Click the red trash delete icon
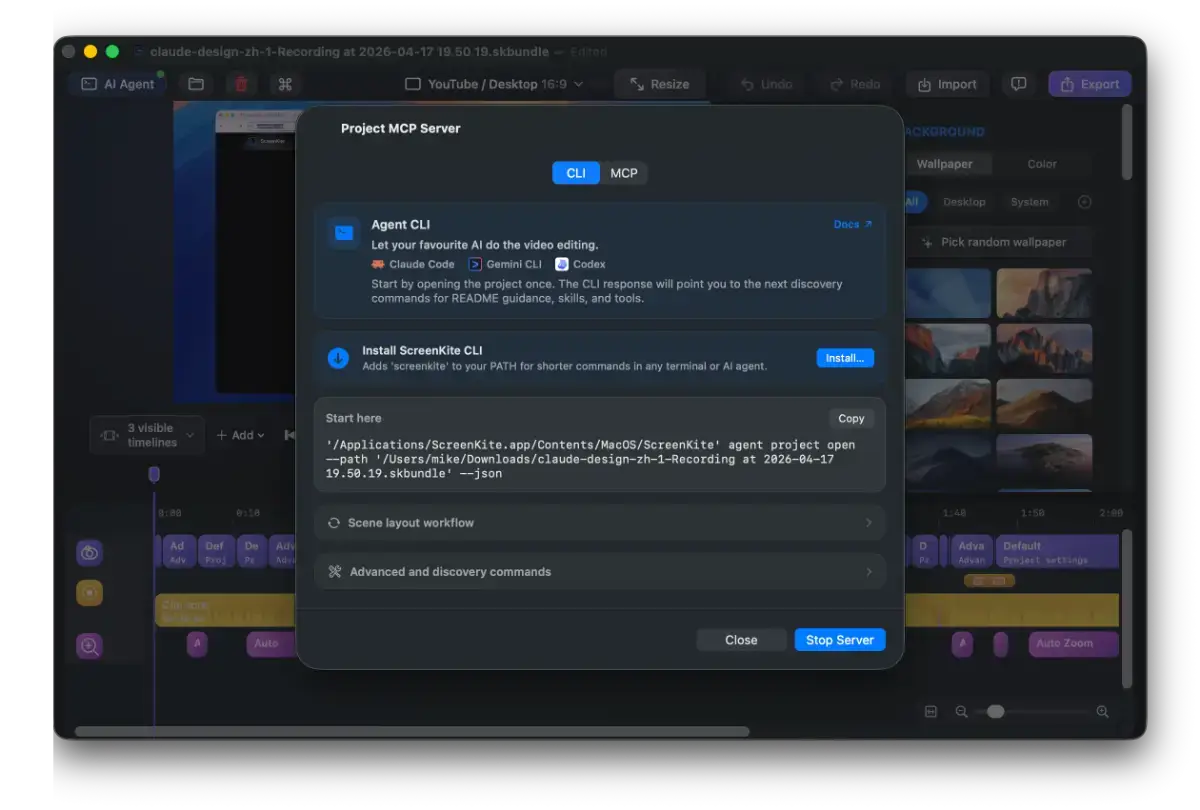Screen dimensions: 1200x810 (x=241, y=84)
